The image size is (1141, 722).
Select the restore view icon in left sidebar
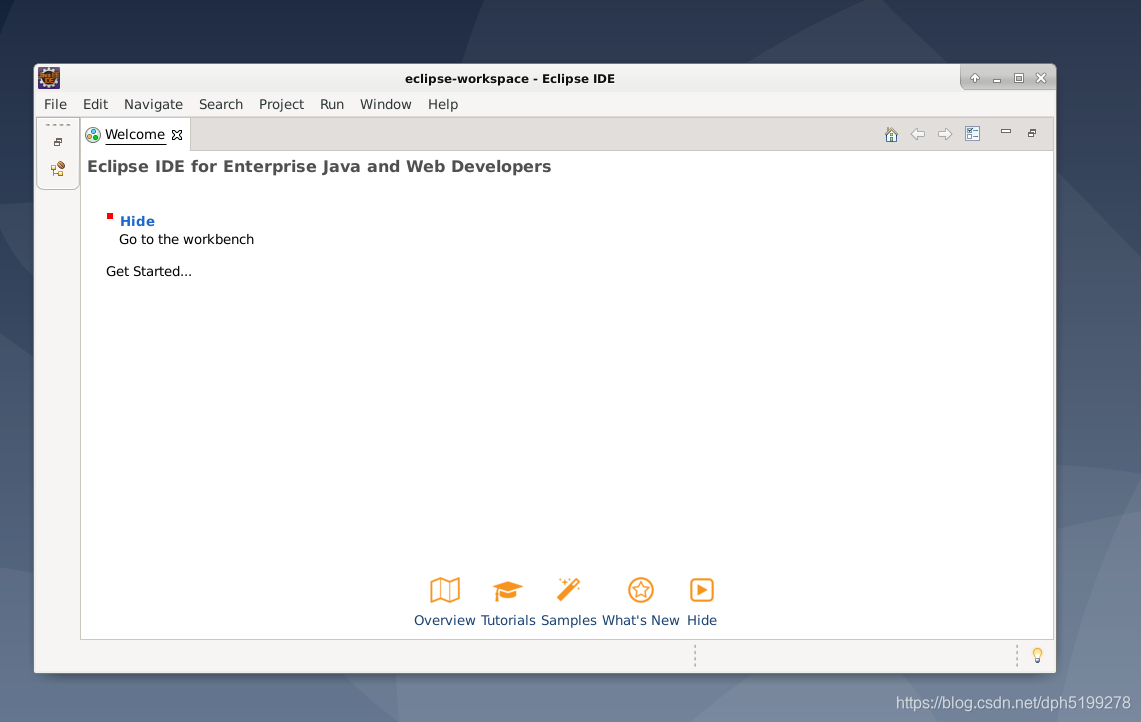[57, 142]
